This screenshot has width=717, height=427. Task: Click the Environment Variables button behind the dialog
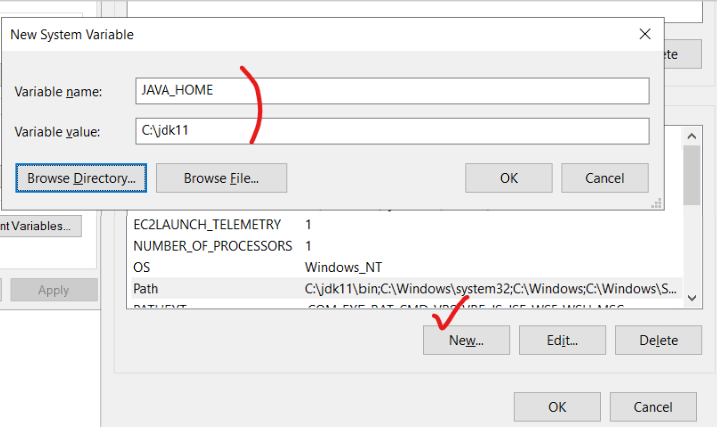point(40,226)
